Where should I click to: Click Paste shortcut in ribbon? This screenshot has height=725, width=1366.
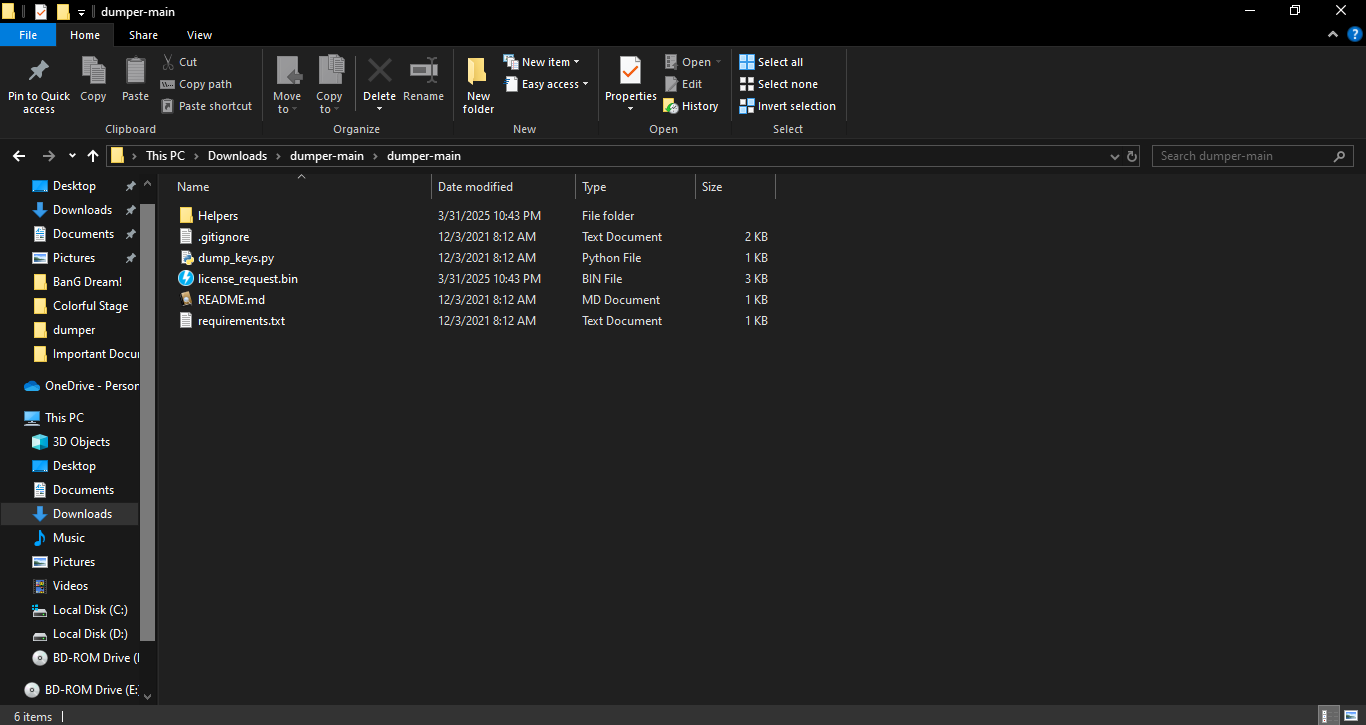207,106
